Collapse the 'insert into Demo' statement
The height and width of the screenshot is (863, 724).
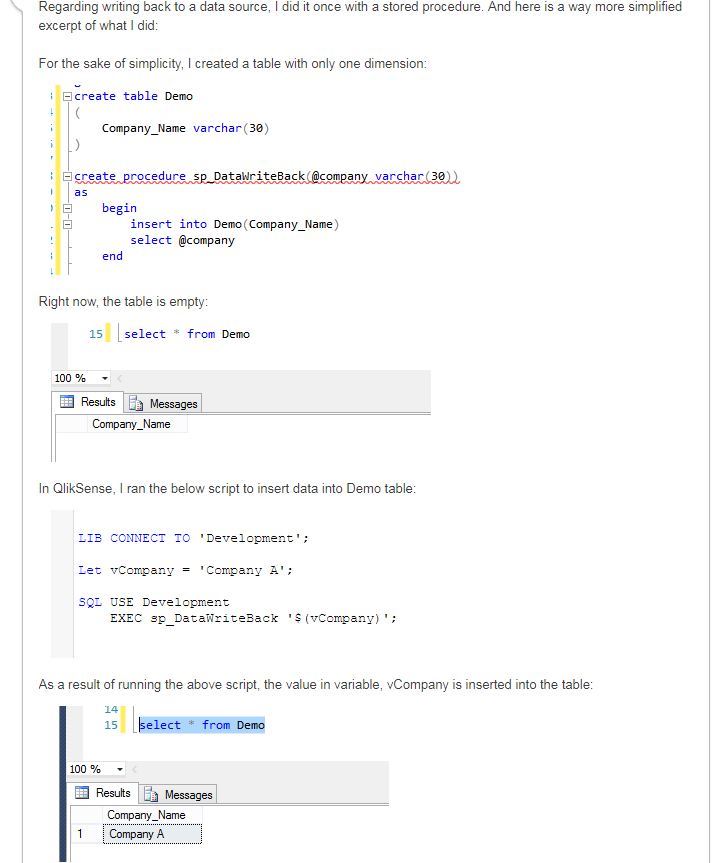(x=67, y=225)
